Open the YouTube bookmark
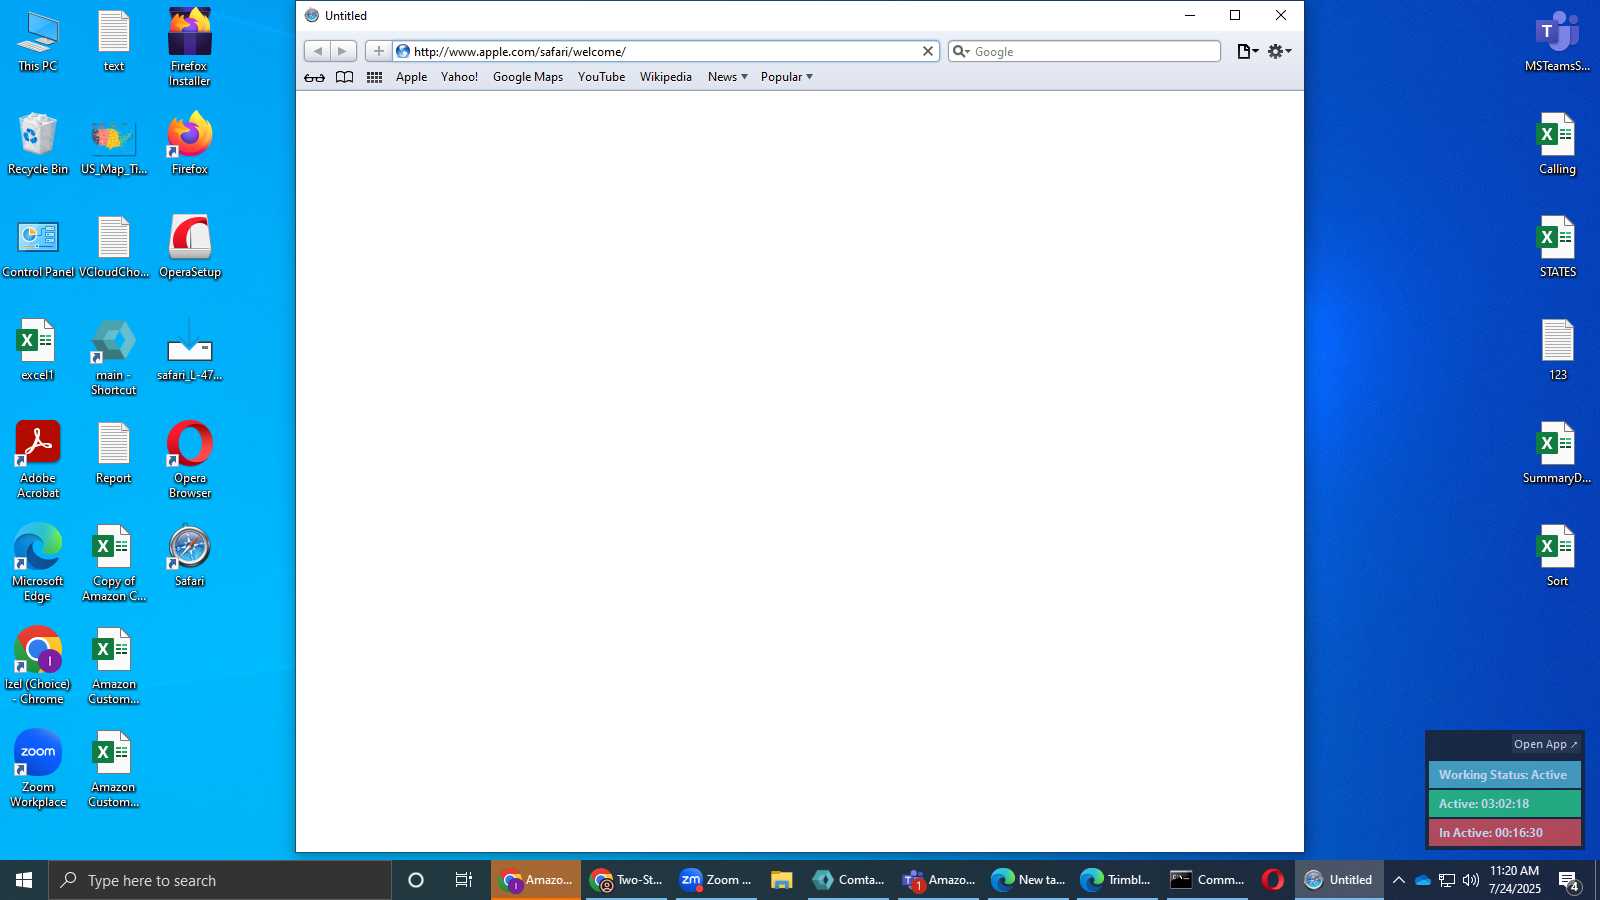1600x900 pixels. pos(601,77)
